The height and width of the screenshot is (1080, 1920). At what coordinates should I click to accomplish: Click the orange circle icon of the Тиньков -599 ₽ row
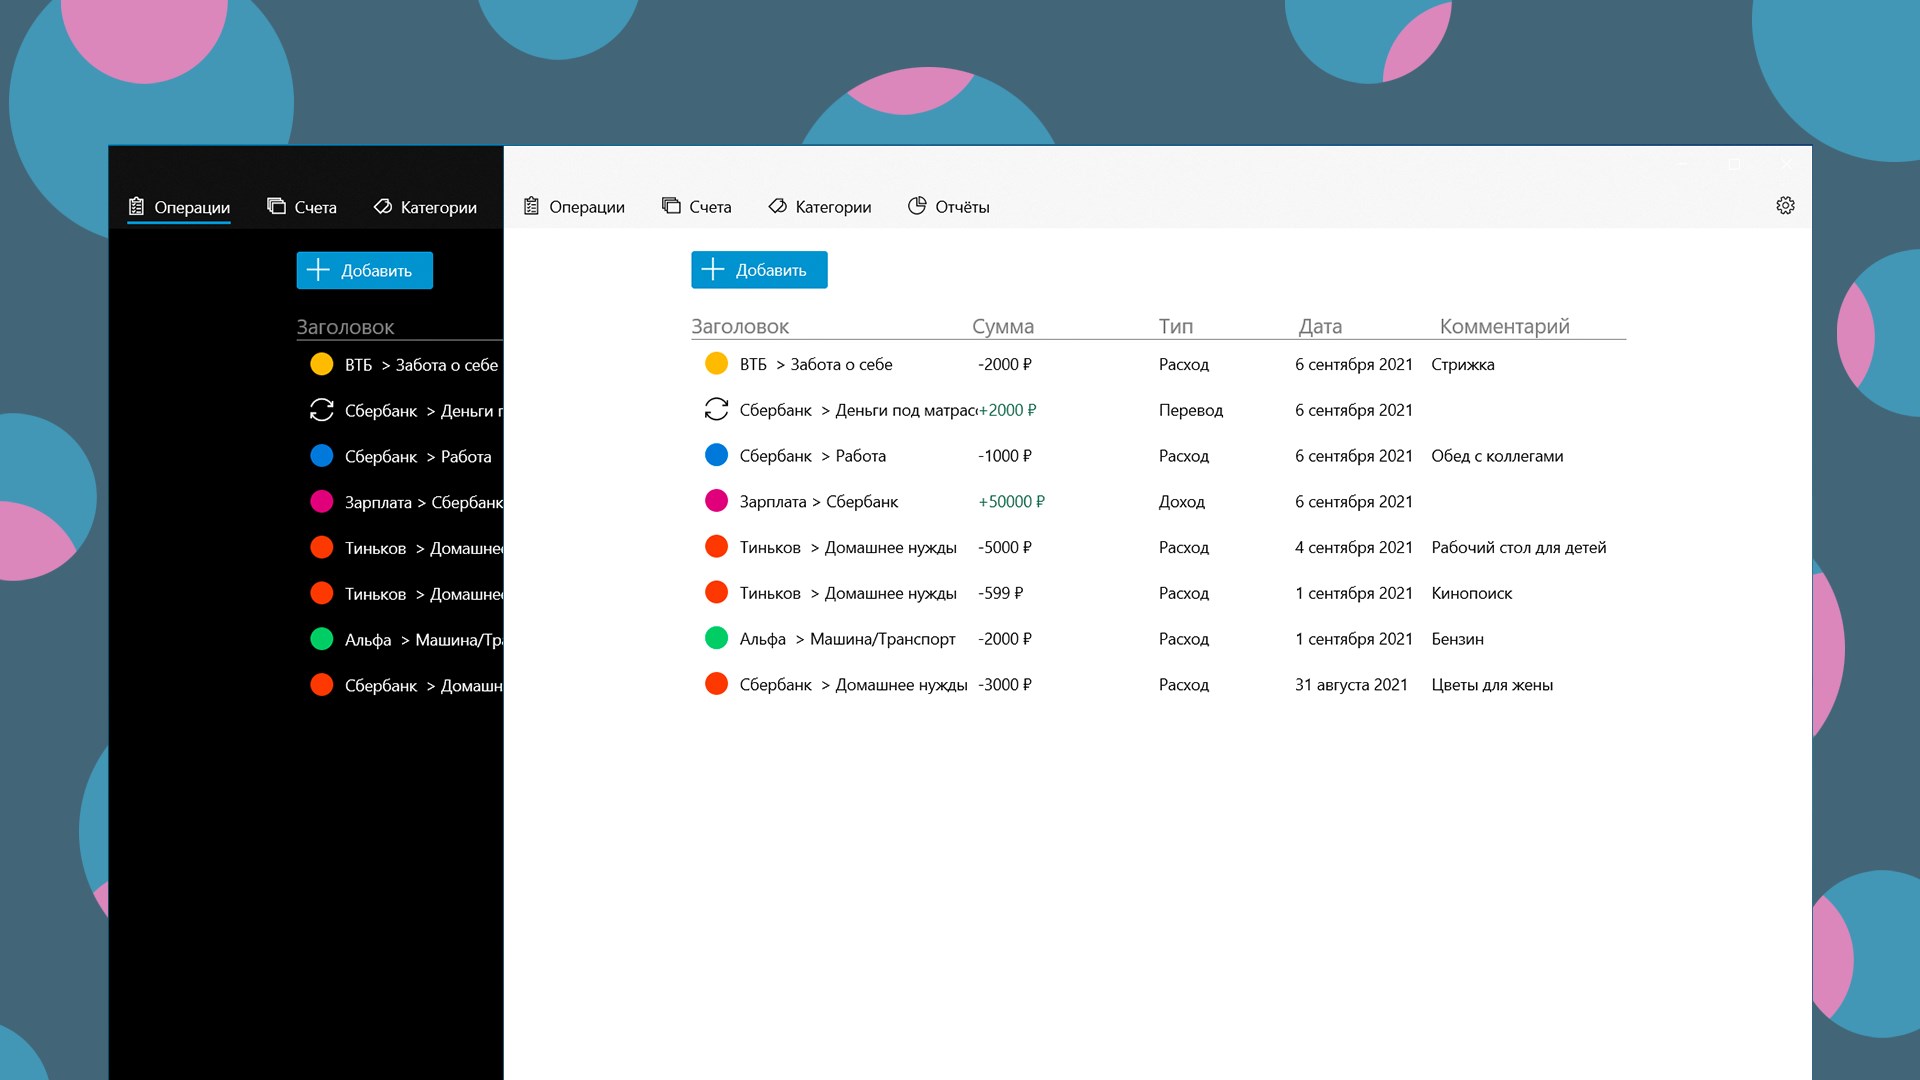(716, 592)
